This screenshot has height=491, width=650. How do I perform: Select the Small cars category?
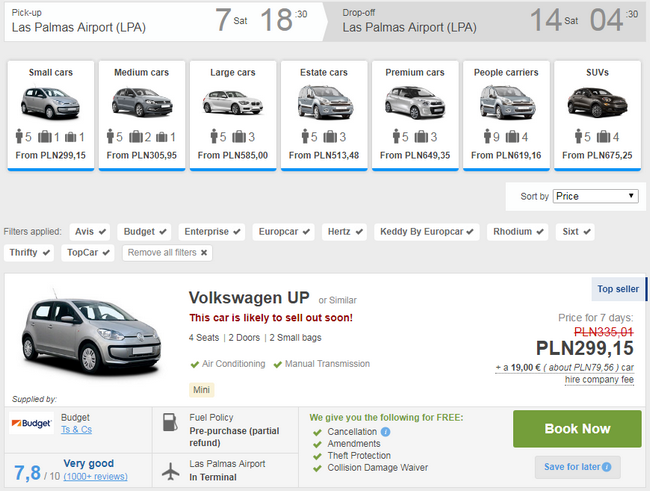51,115
